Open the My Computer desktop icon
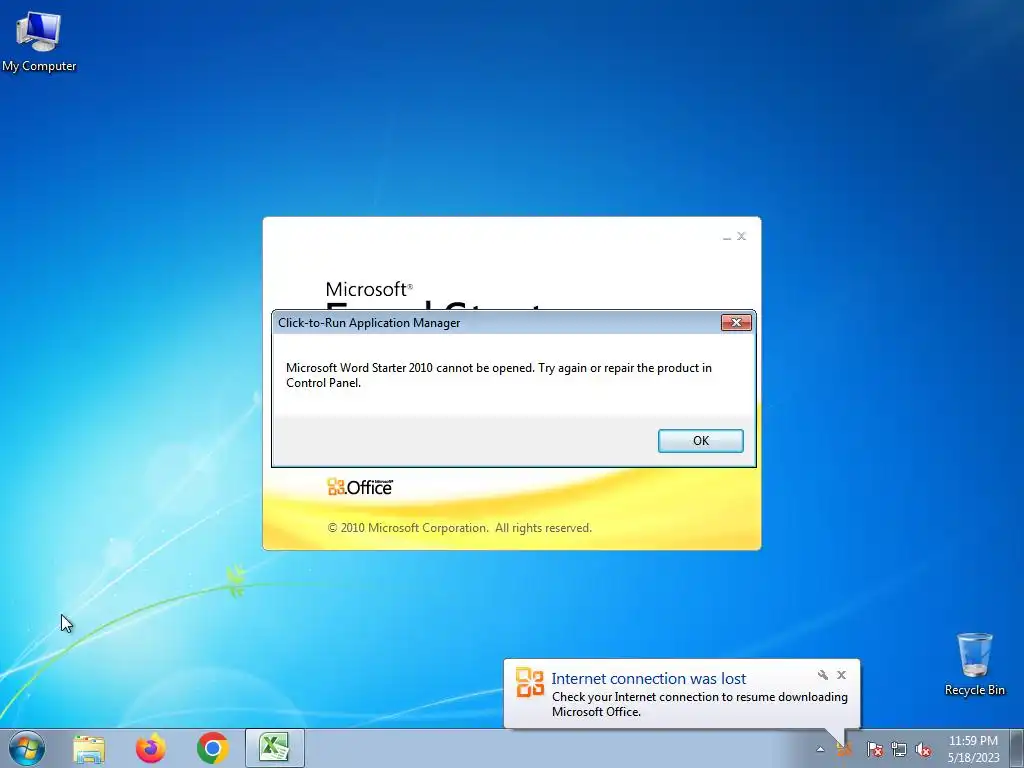This screenshot has height=768, width=1024. tap(39, 41)
